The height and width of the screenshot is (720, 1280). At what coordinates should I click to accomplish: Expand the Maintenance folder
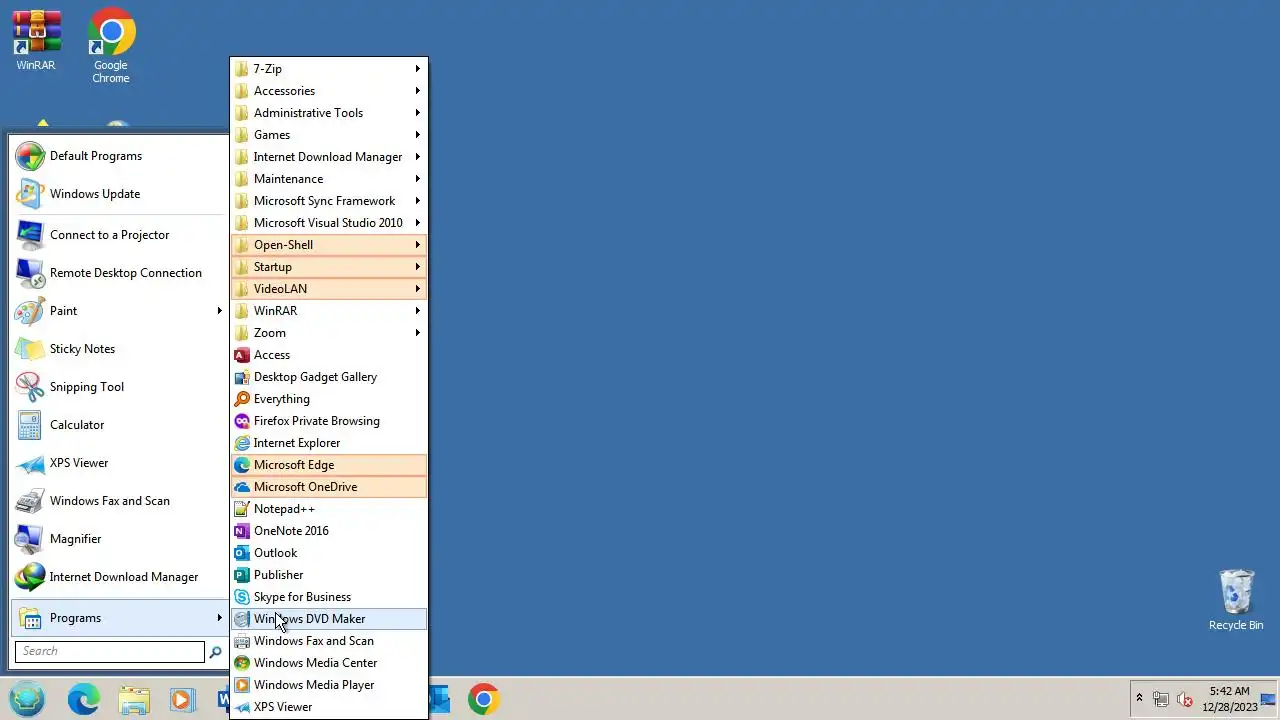click(329, 179)
